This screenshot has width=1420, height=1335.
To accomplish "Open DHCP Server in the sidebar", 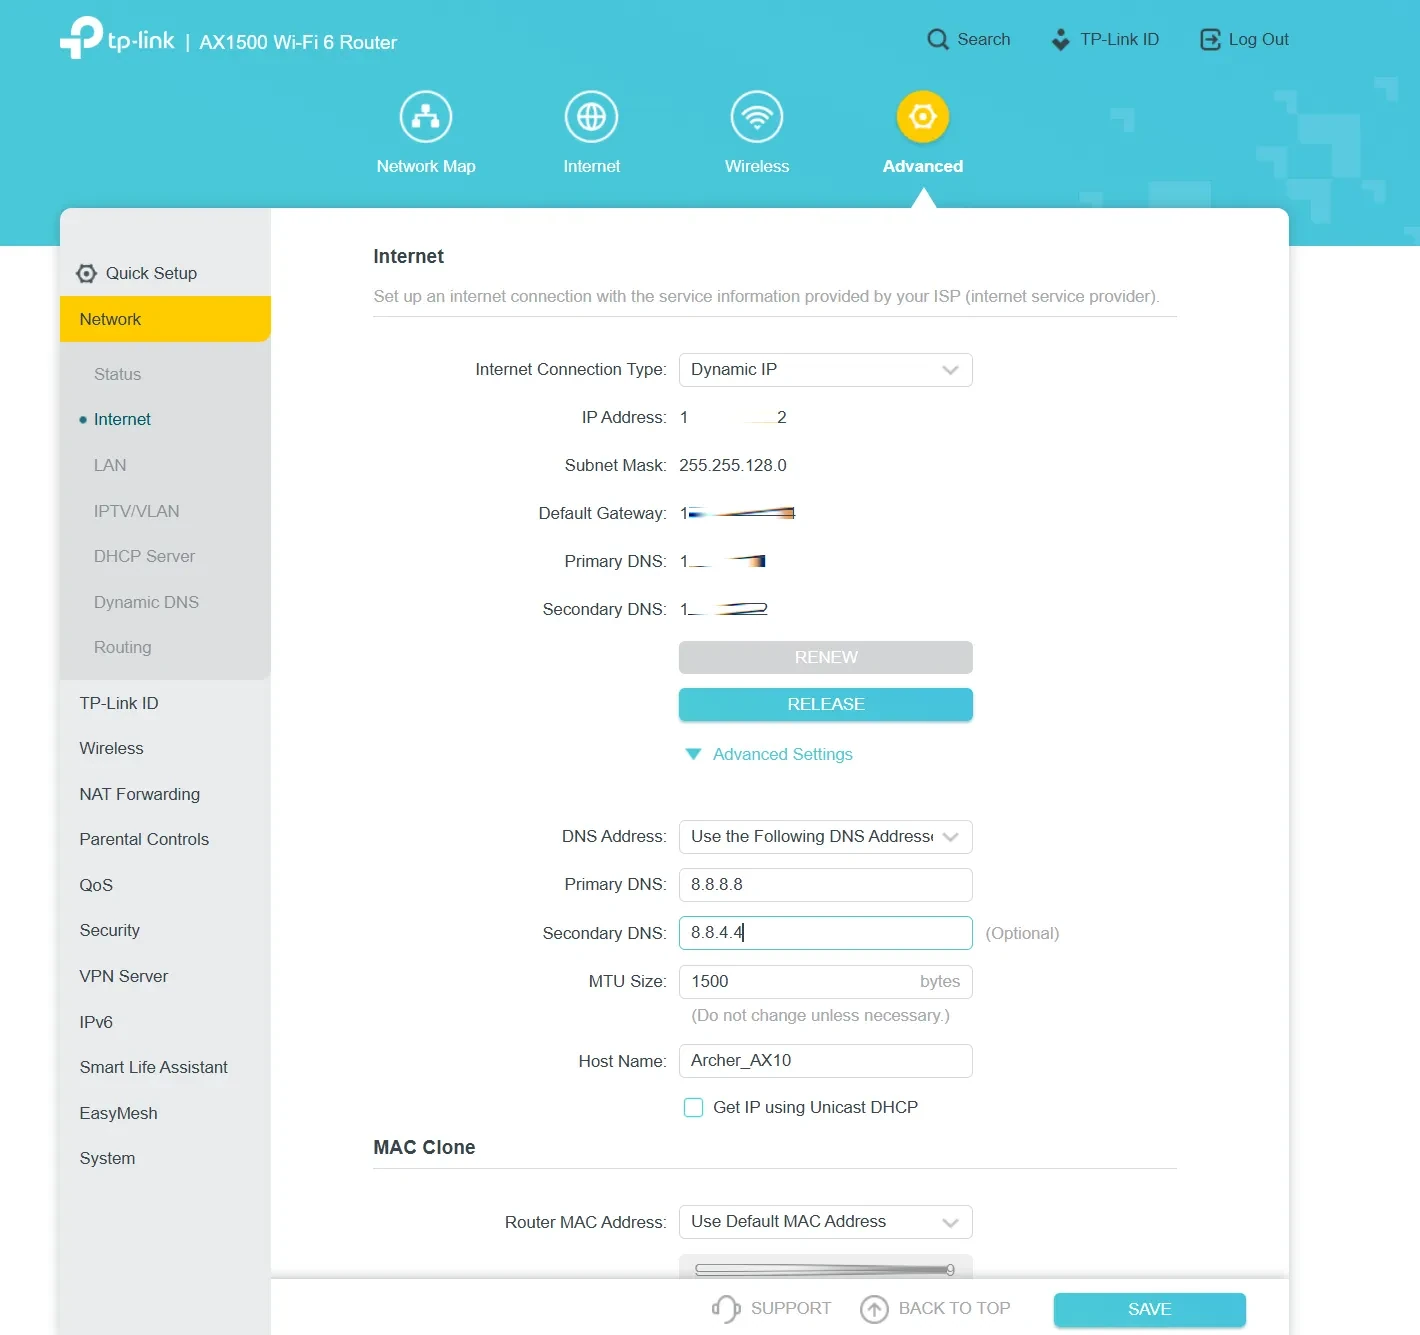I will click(x=144, y=557).
